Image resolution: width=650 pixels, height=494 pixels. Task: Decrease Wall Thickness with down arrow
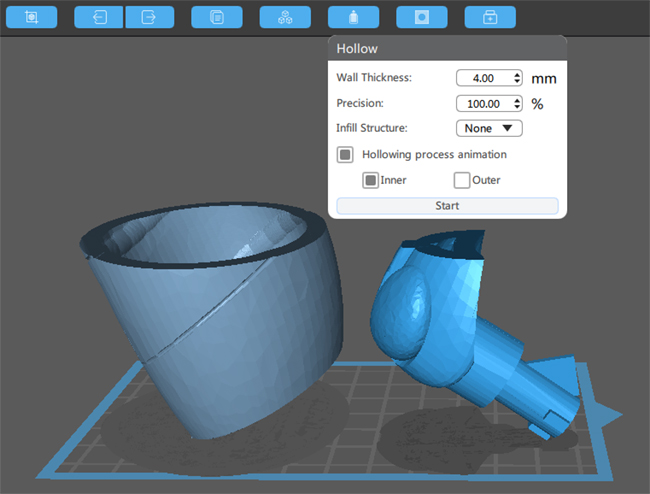pos(517,81)
